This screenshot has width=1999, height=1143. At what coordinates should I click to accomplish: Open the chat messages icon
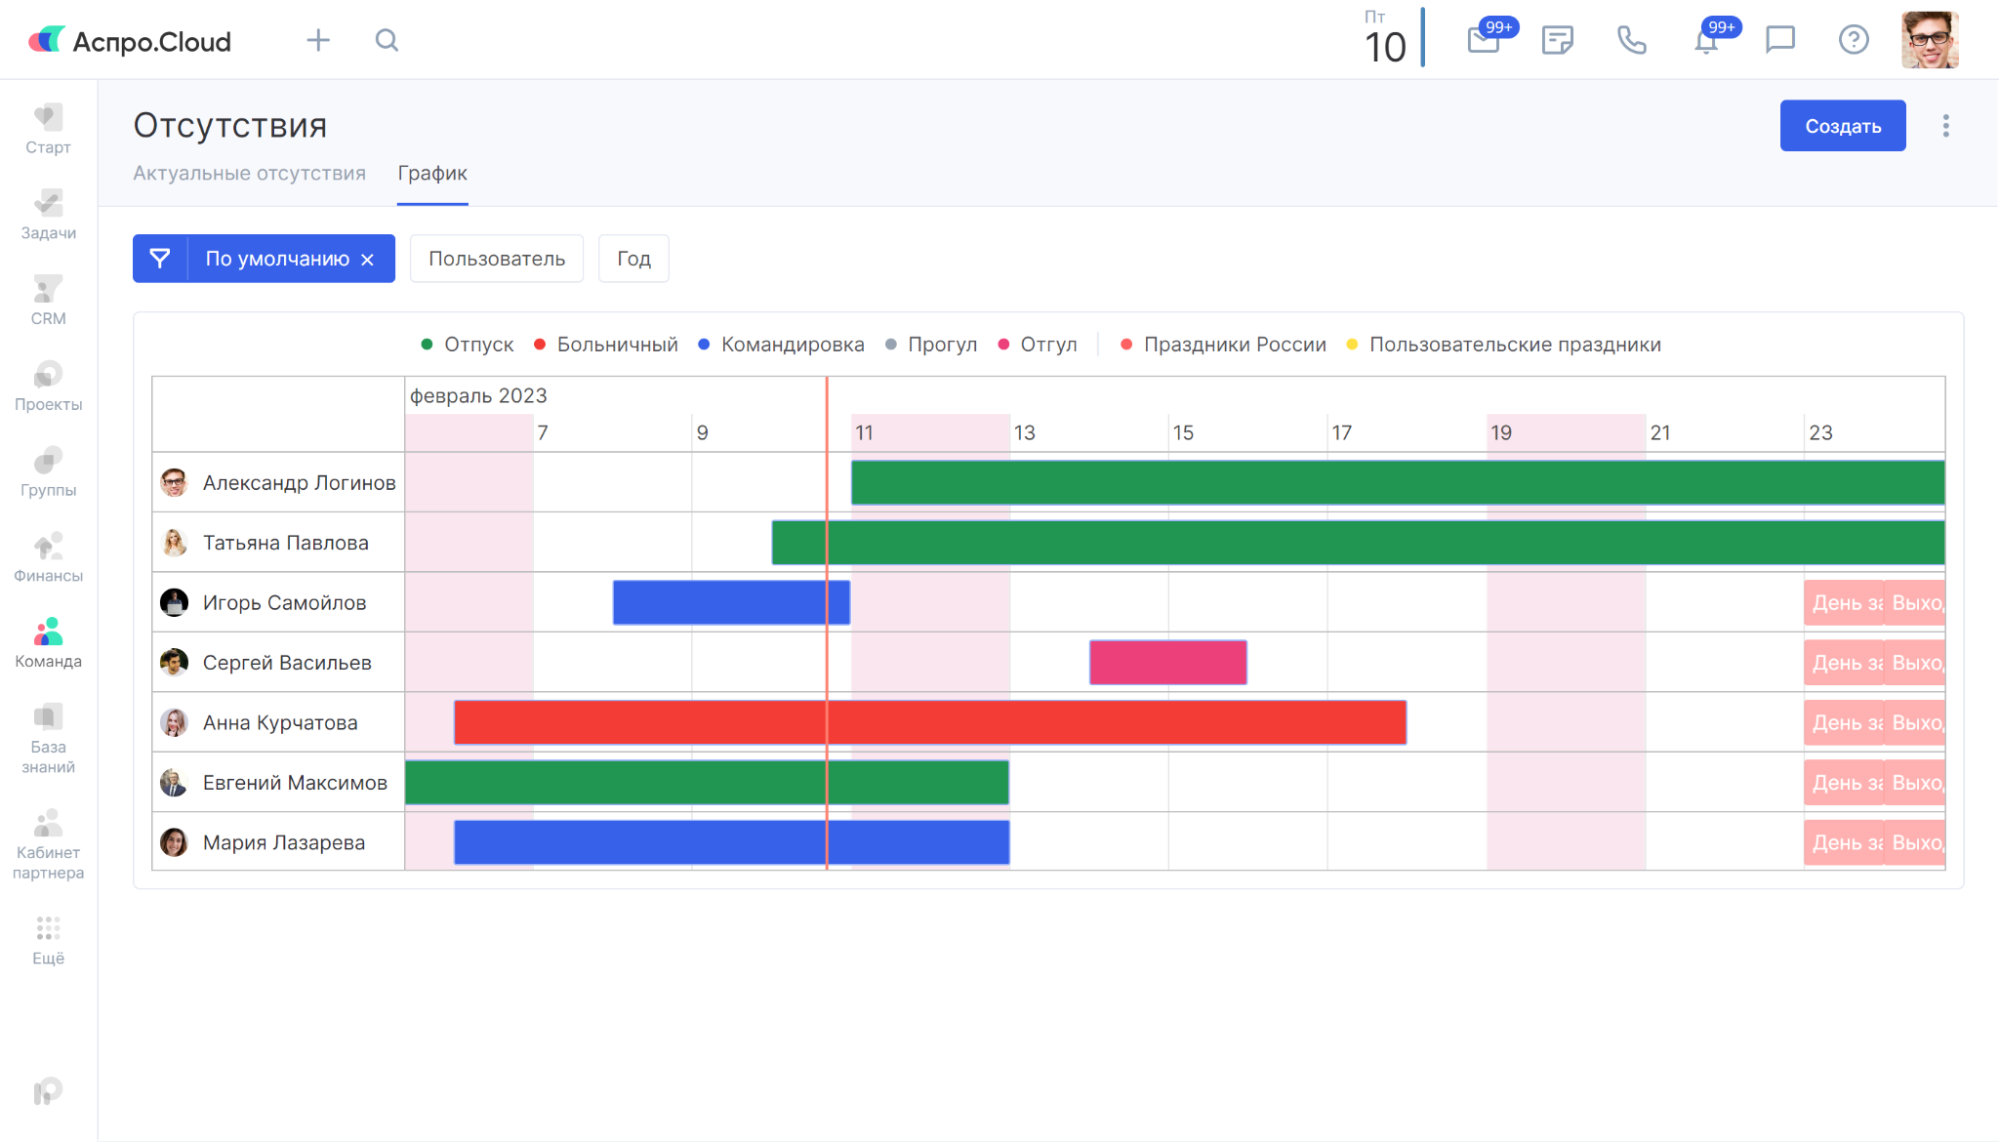[1780, 40]
